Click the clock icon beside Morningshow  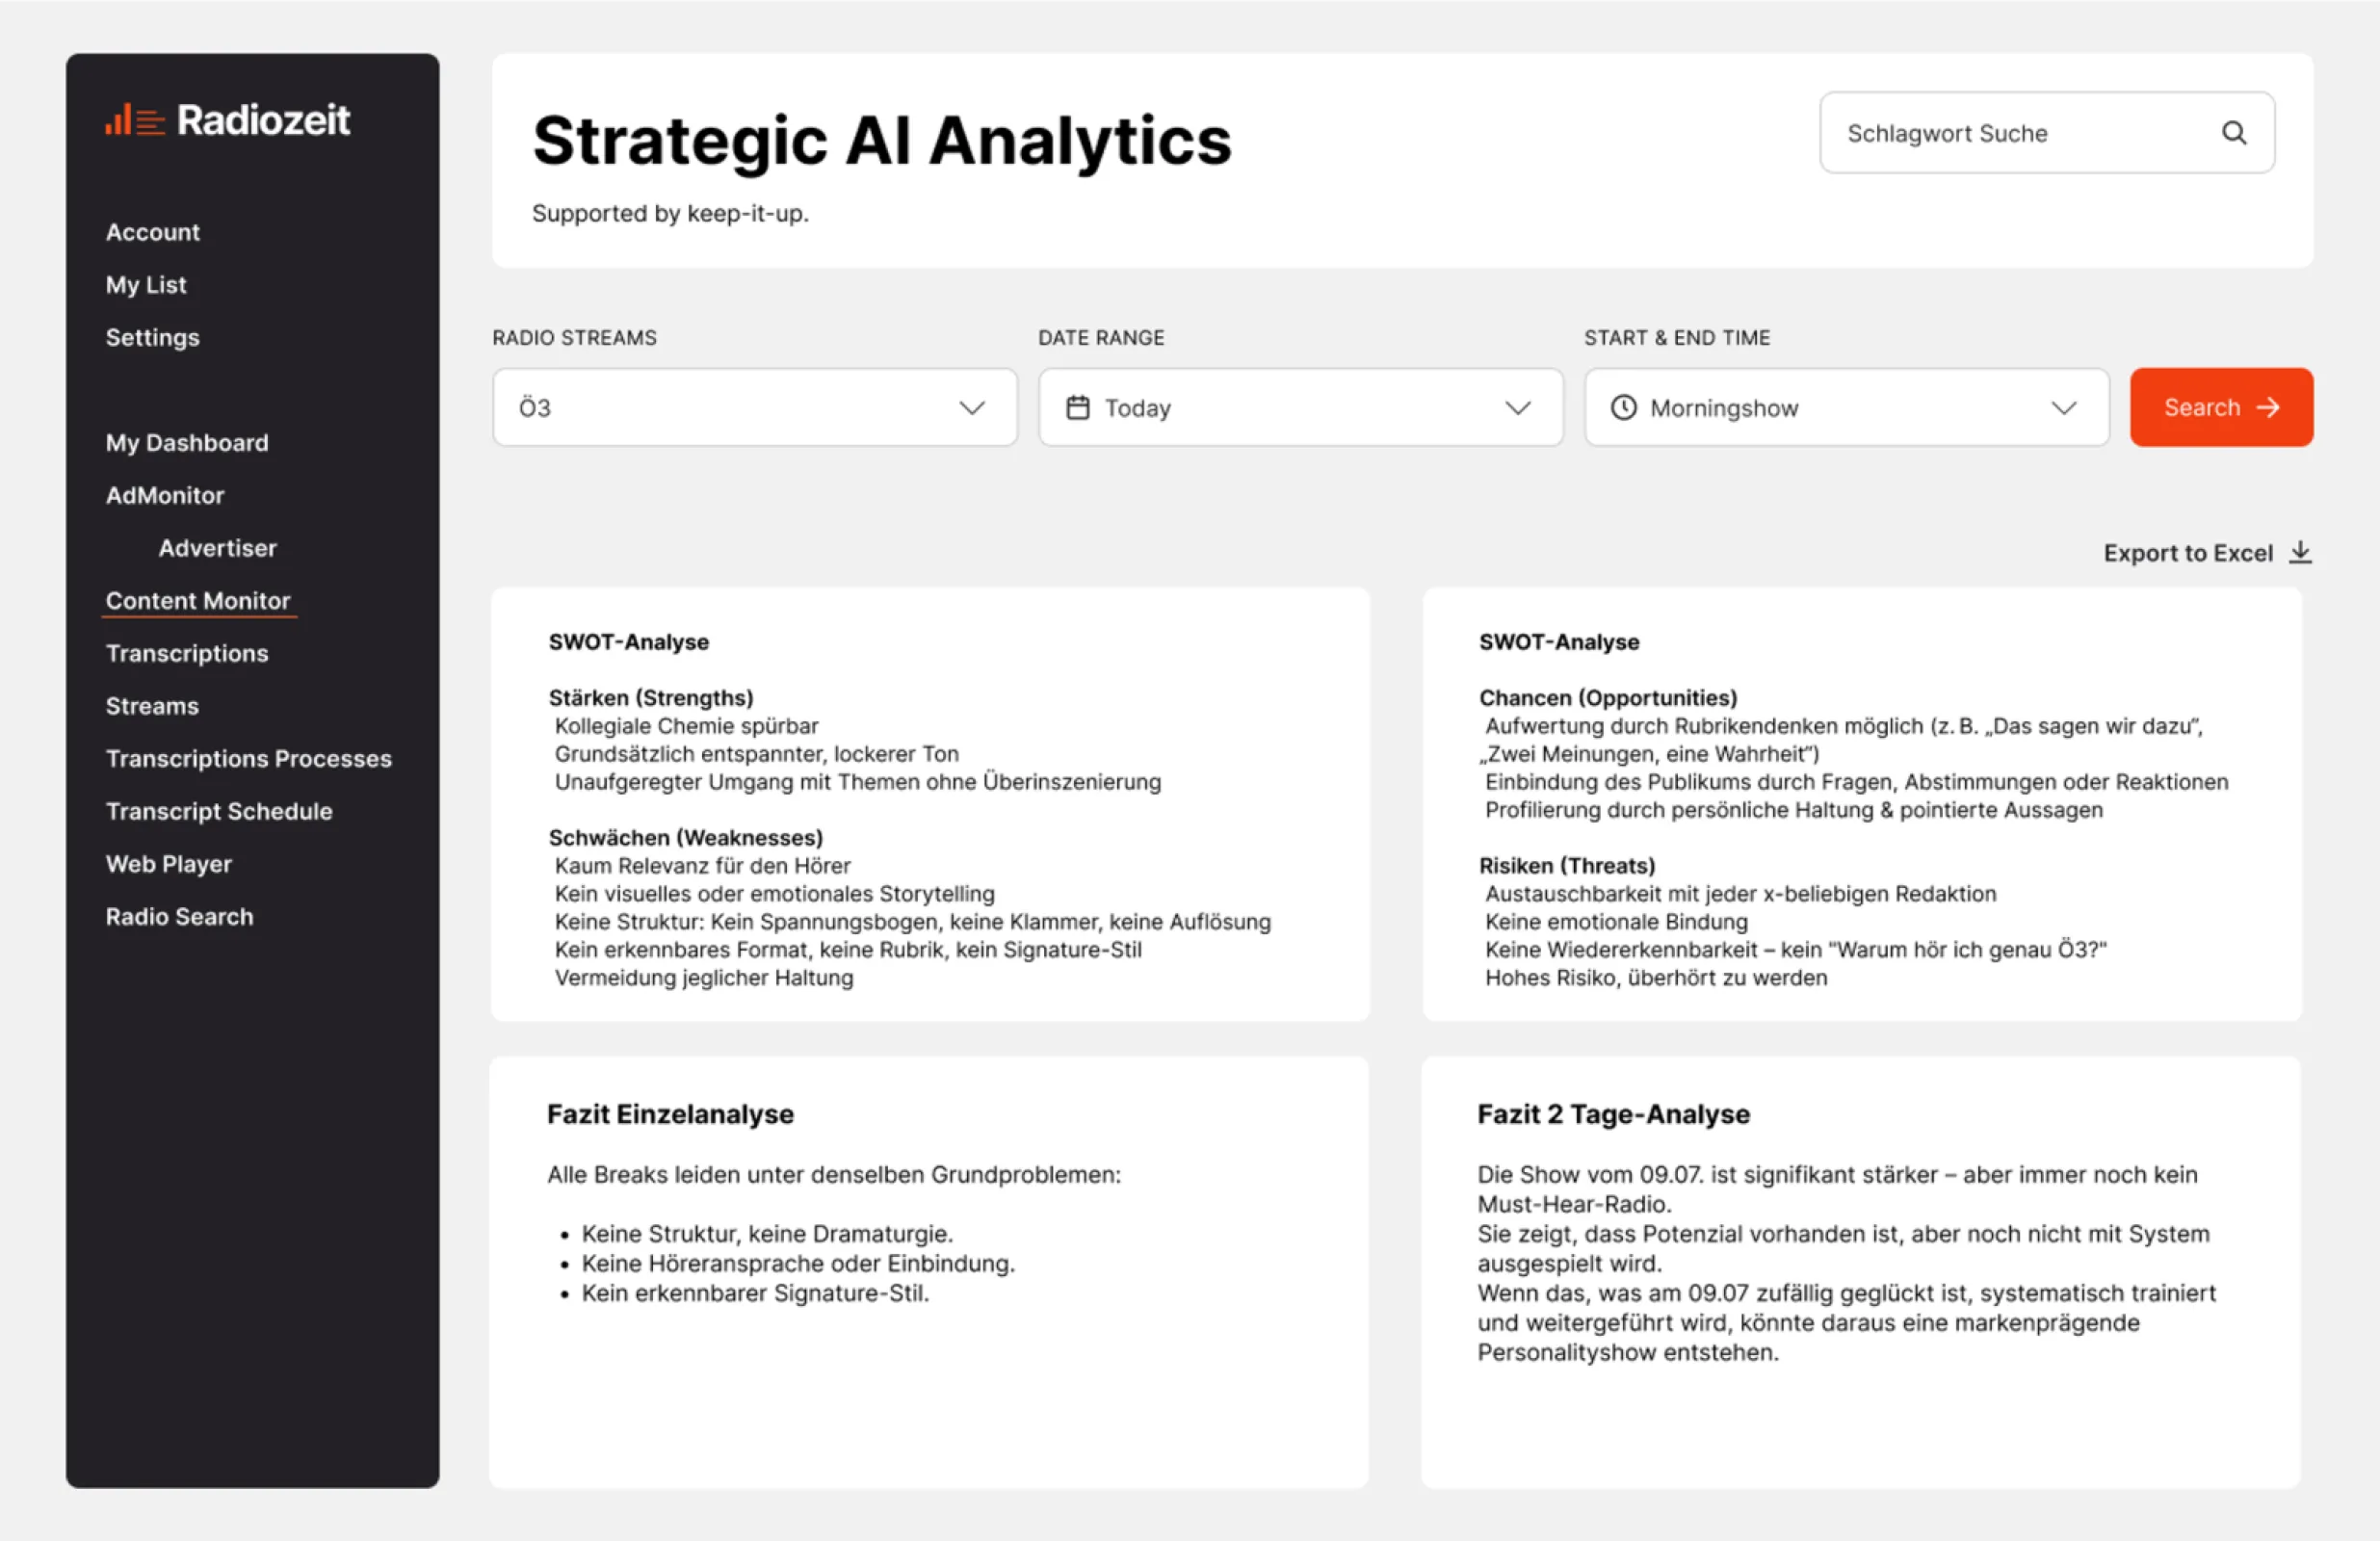pyautogui.click(x=1622, y=407)
